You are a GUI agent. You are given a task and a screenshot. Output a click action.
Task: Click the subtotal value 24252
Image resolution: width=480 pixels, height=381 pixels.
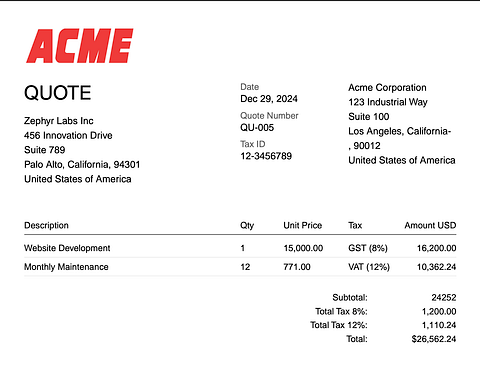(444, 297)
